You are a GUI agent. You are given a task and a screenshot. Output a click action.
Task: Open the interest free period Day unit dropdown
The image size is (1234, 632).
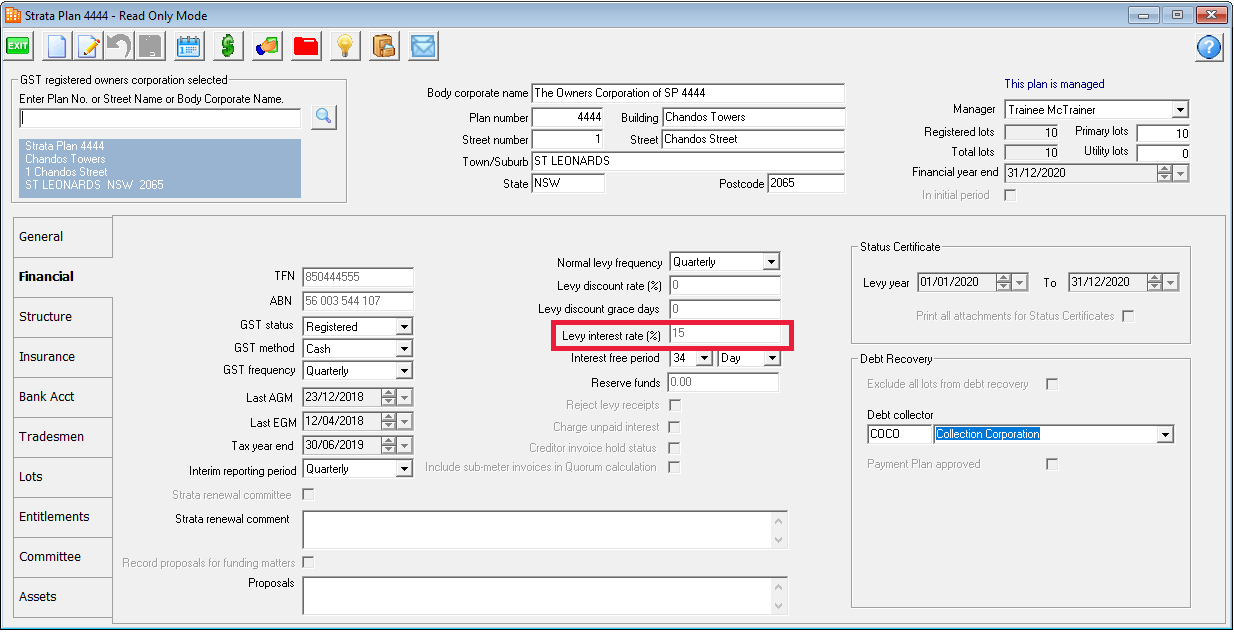click(x=770, y=358)
